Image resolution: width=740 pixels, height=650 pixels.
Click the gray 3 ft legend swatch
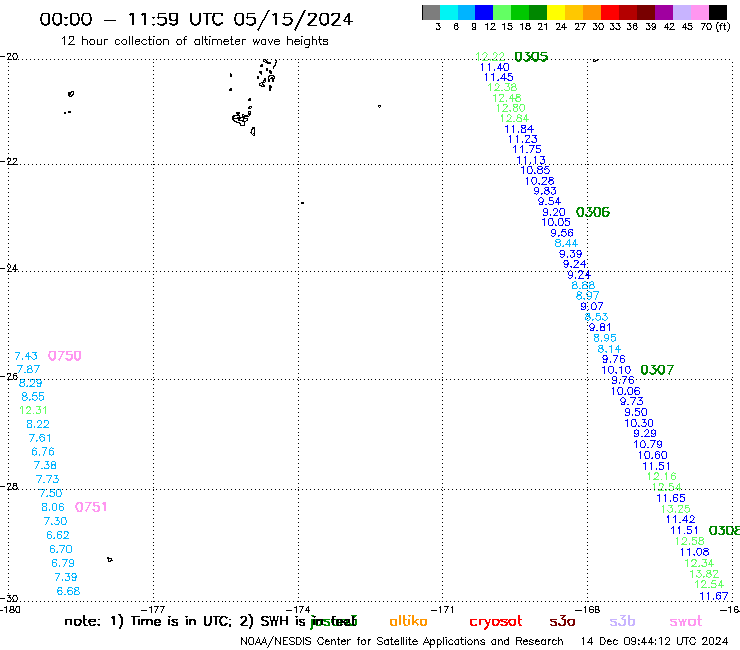[431, 12]
